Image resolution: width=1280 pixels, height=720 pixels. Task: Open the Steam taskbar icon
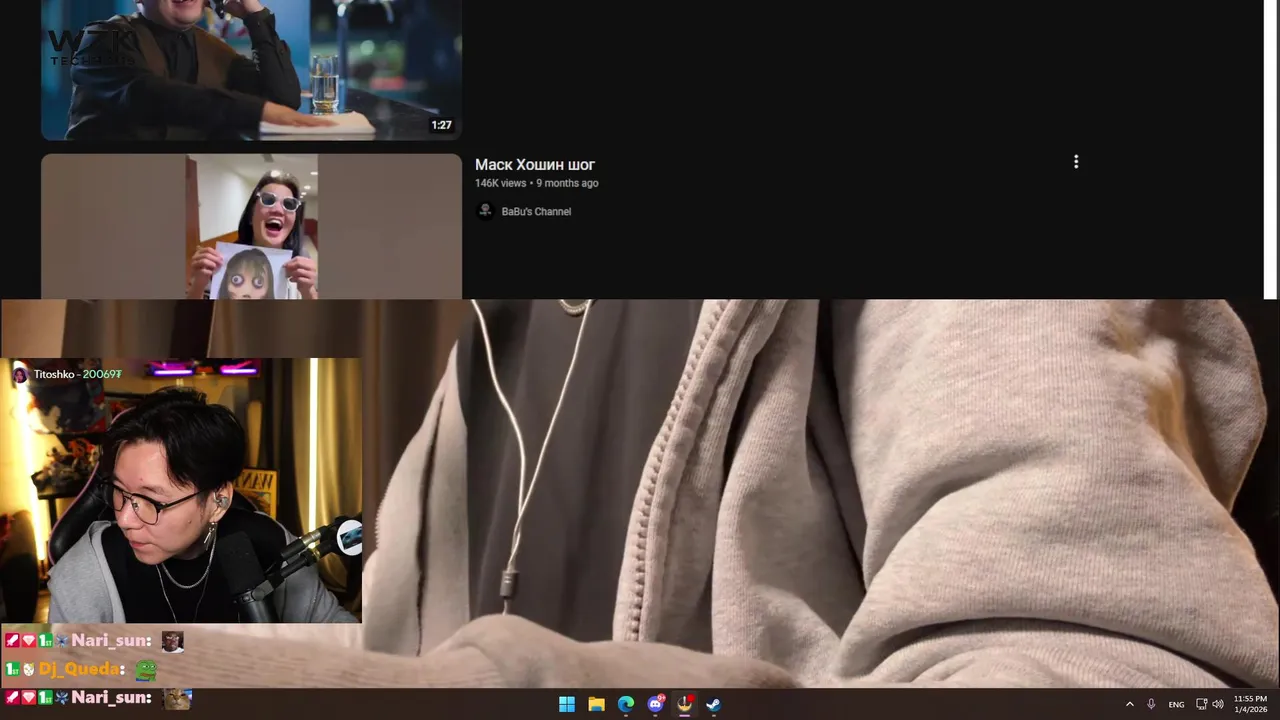click(713, 704)
